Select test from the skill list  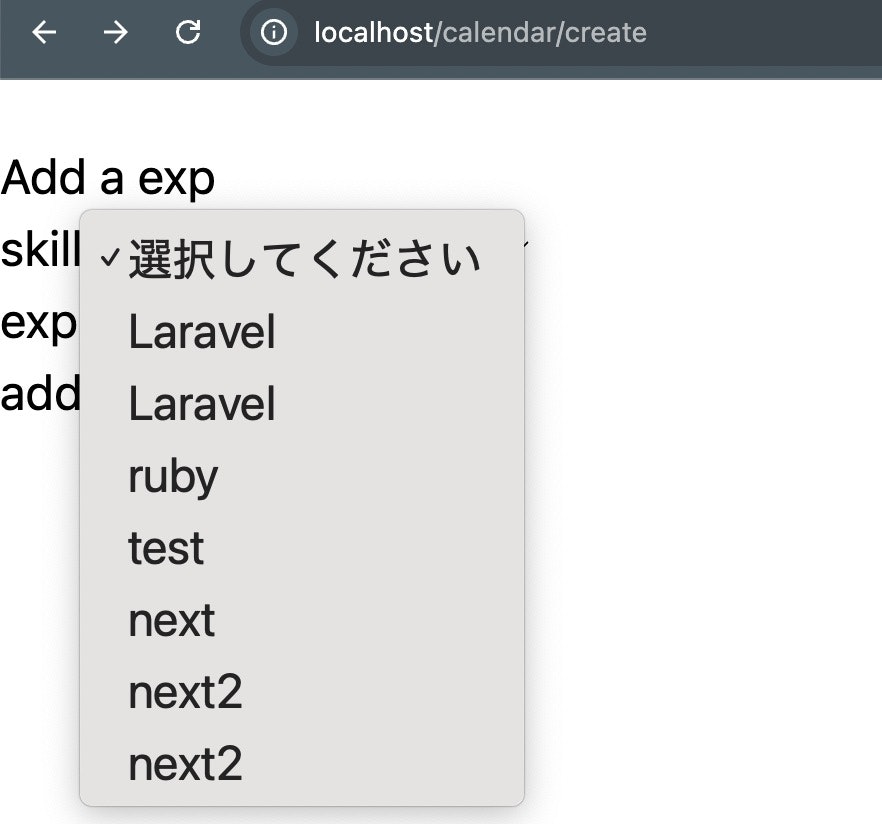tap(302, 548)
